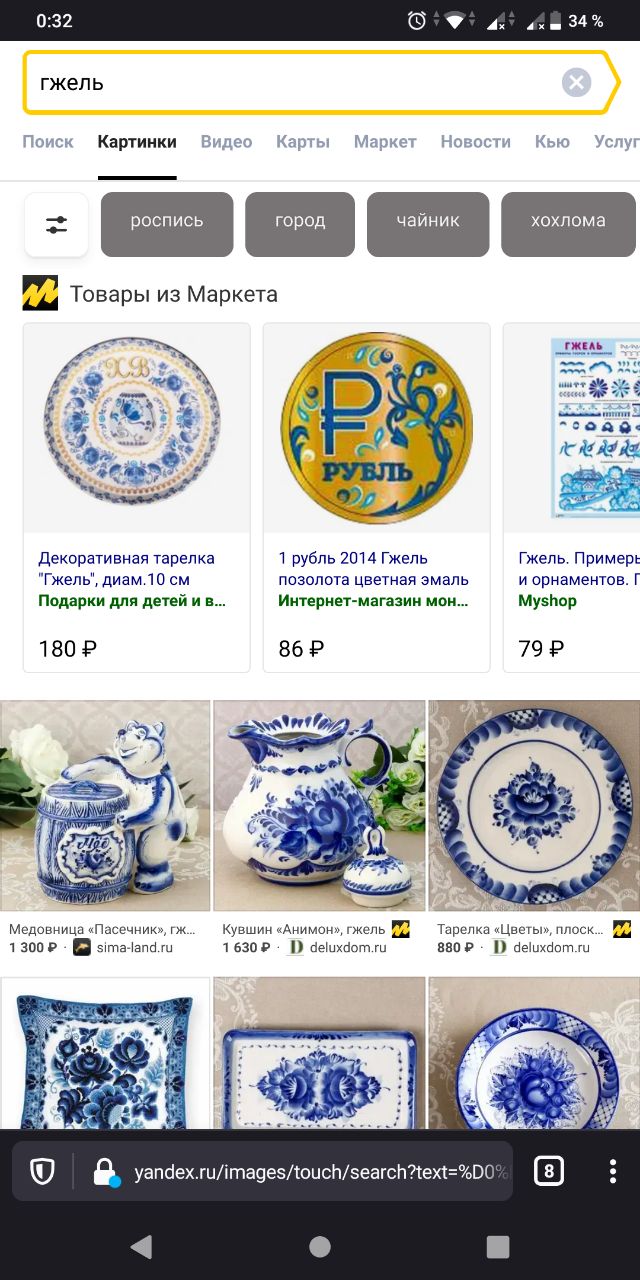Open browser tabs counter showing 8
The height and width of the screenshot is (1280, 640).
click(549, 1171)
